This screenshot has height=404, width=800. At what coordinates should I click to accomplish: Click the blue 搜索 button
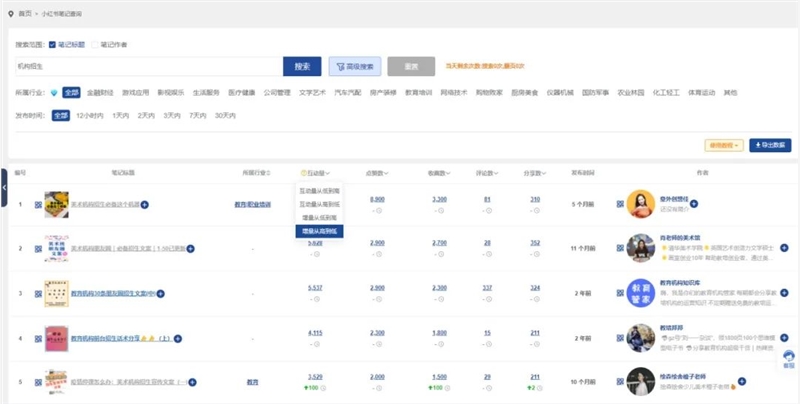[302, 66]
